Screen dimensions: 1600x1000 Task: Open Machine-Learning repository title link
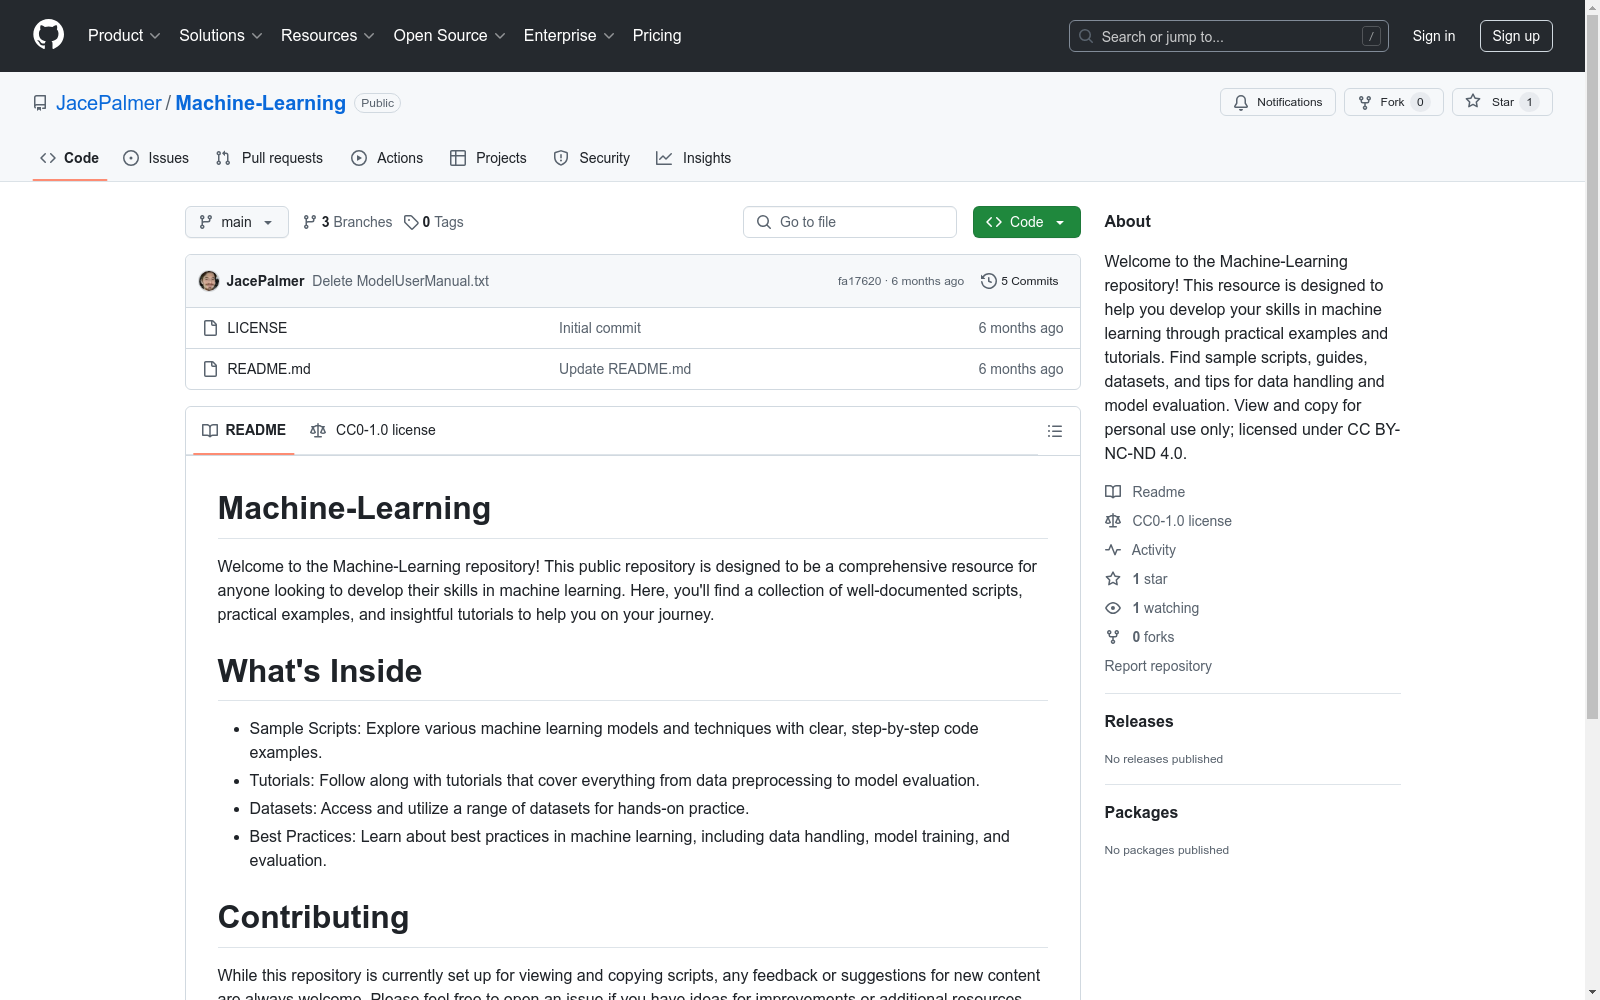pyautogui.click(x=261, y=103)
